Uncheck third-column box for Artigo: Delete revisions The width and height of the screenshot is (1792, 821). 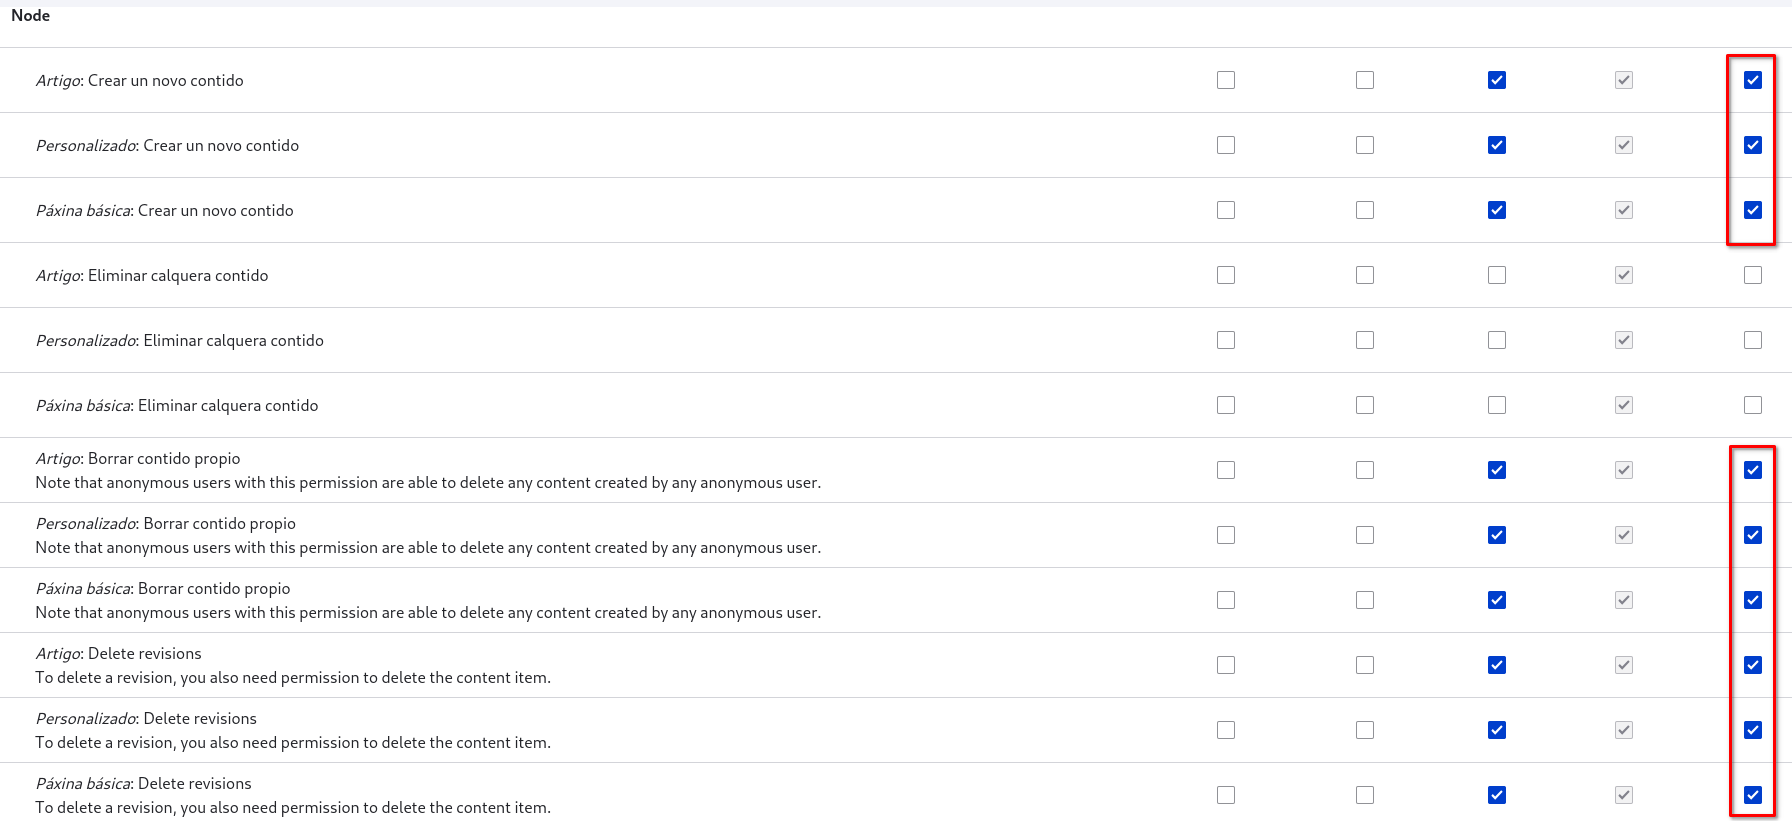pyautogui.click(x=1496, y=665)
